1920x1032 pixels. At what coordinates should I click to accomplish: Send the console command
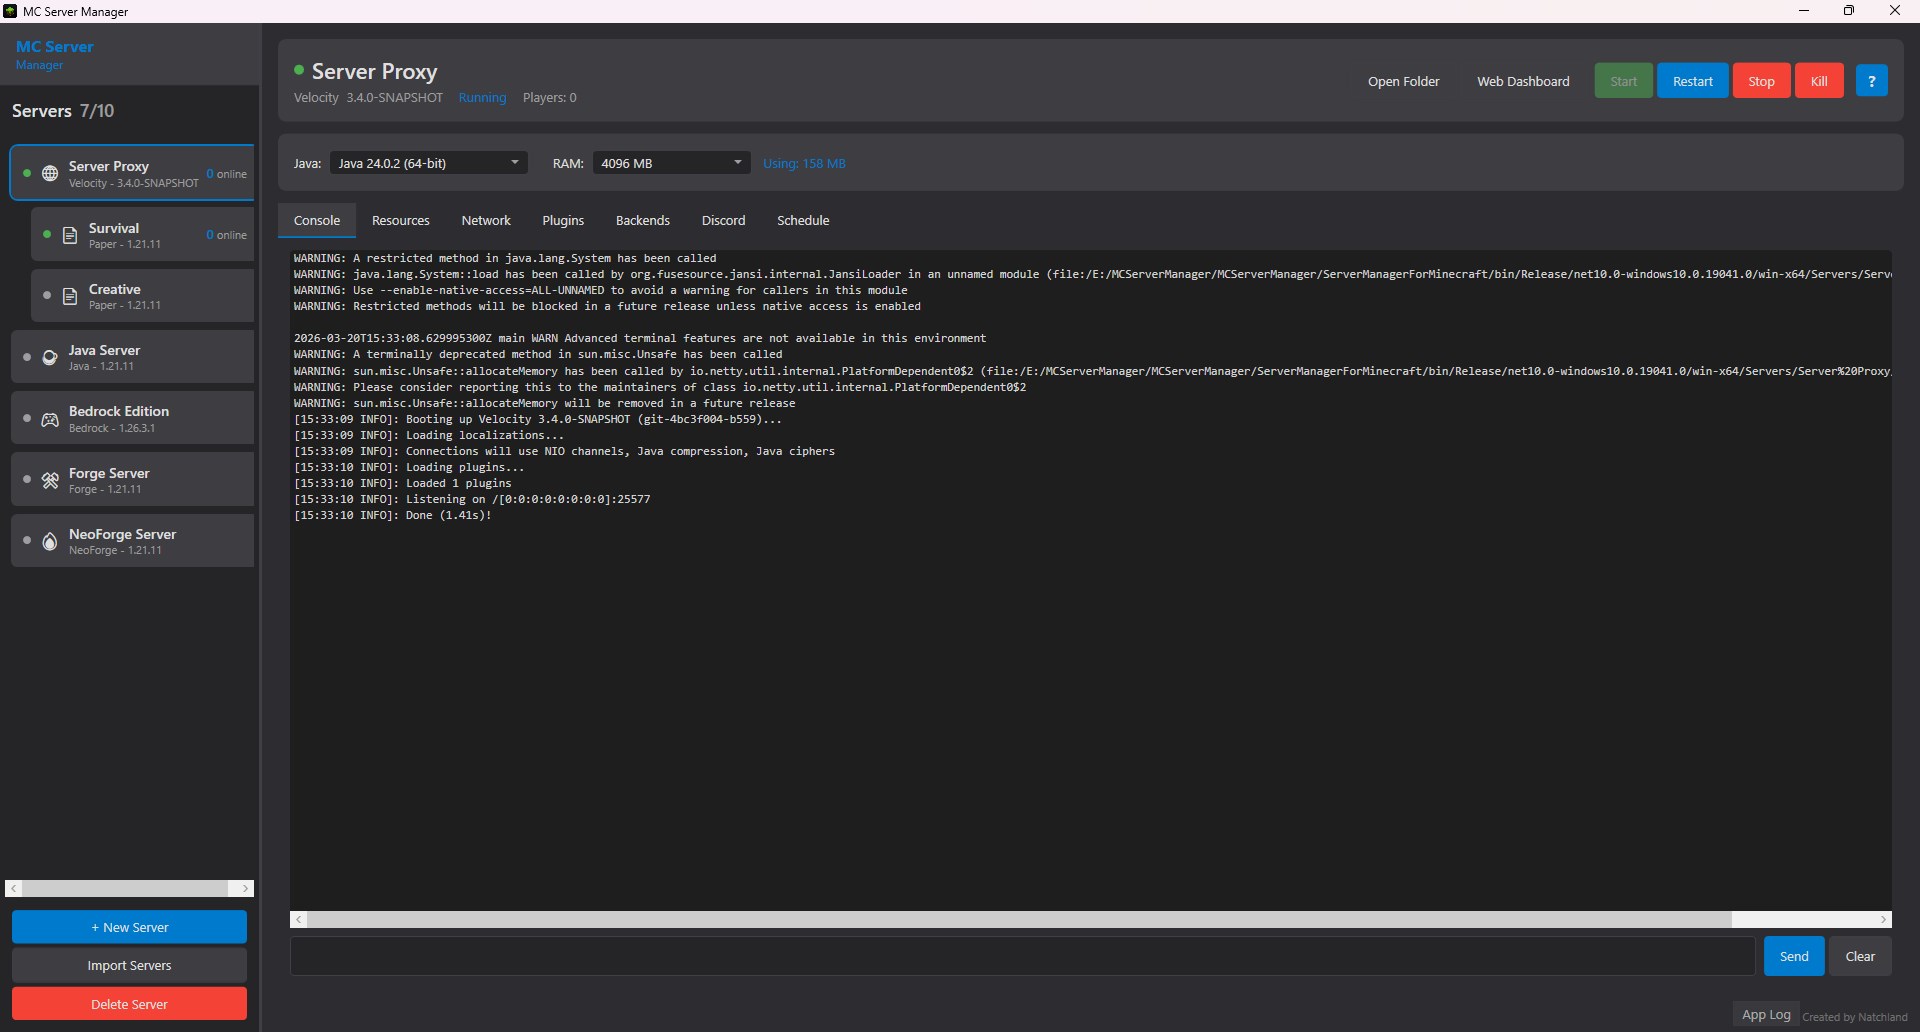[x=1794, y=956]
